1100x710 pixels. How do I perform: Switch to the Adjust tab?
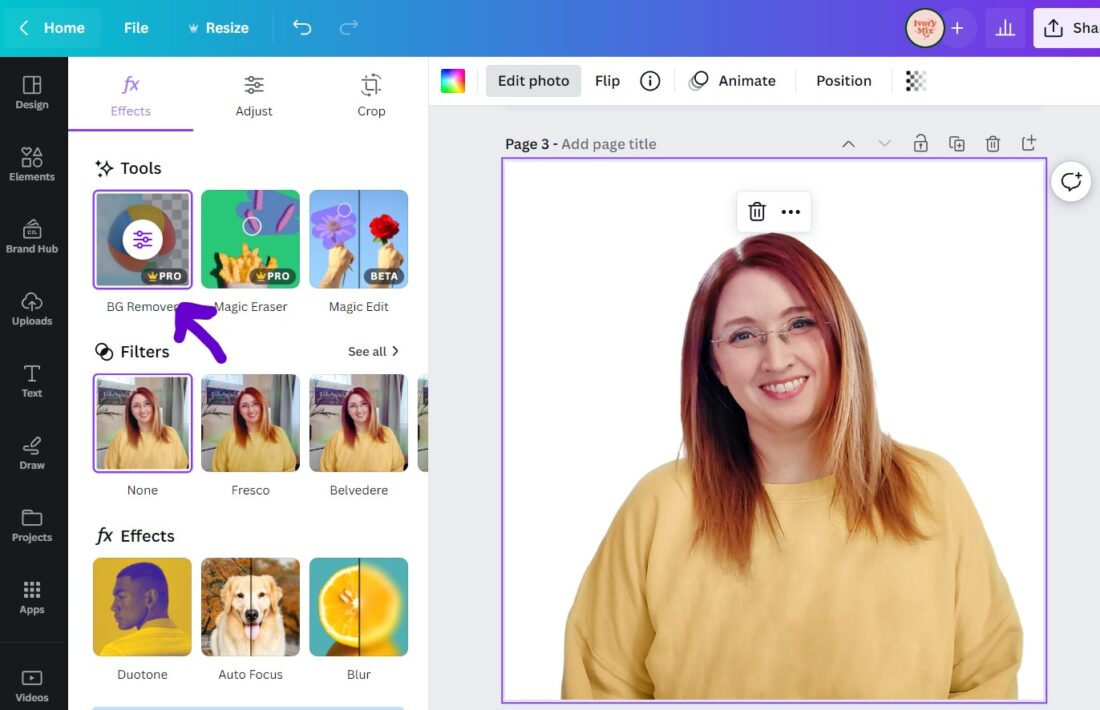click(x=253, y=95)
